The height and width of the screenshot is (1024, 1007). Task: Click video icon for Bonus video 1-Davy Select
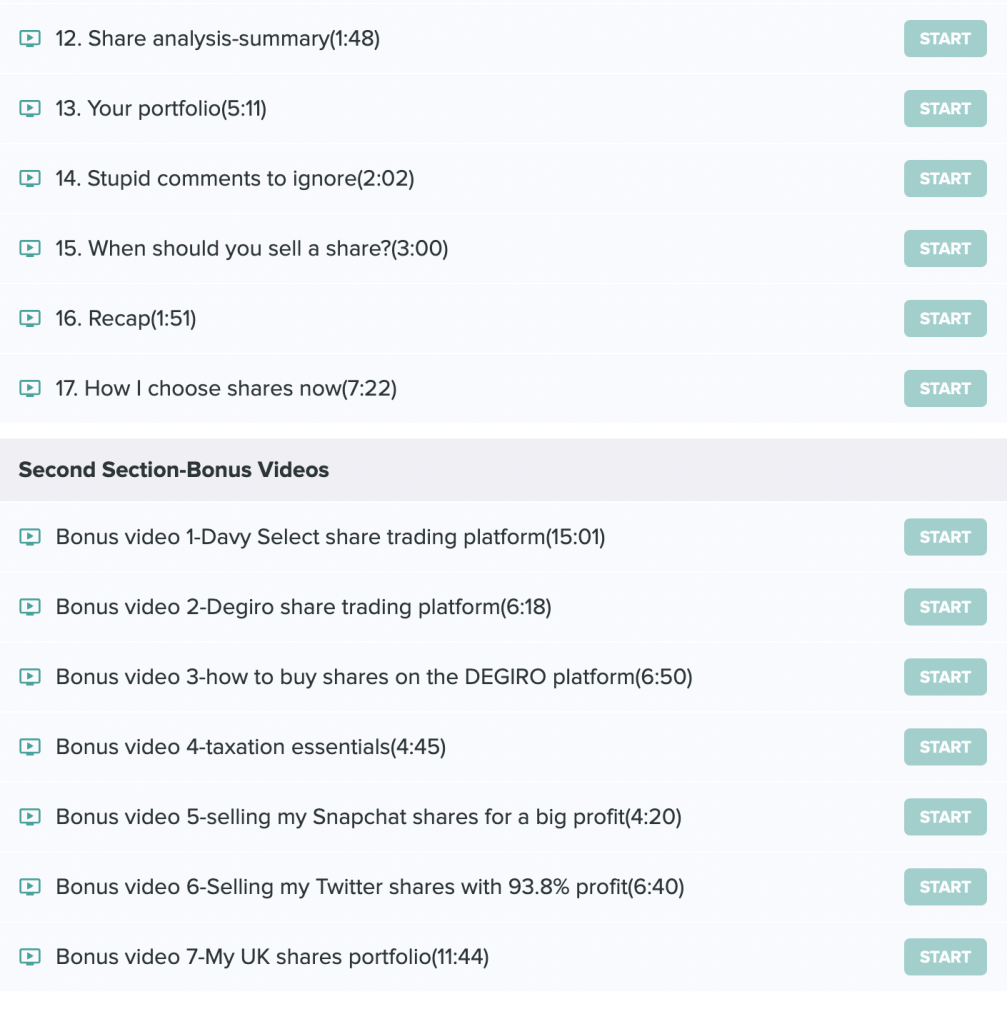[29, 537]
